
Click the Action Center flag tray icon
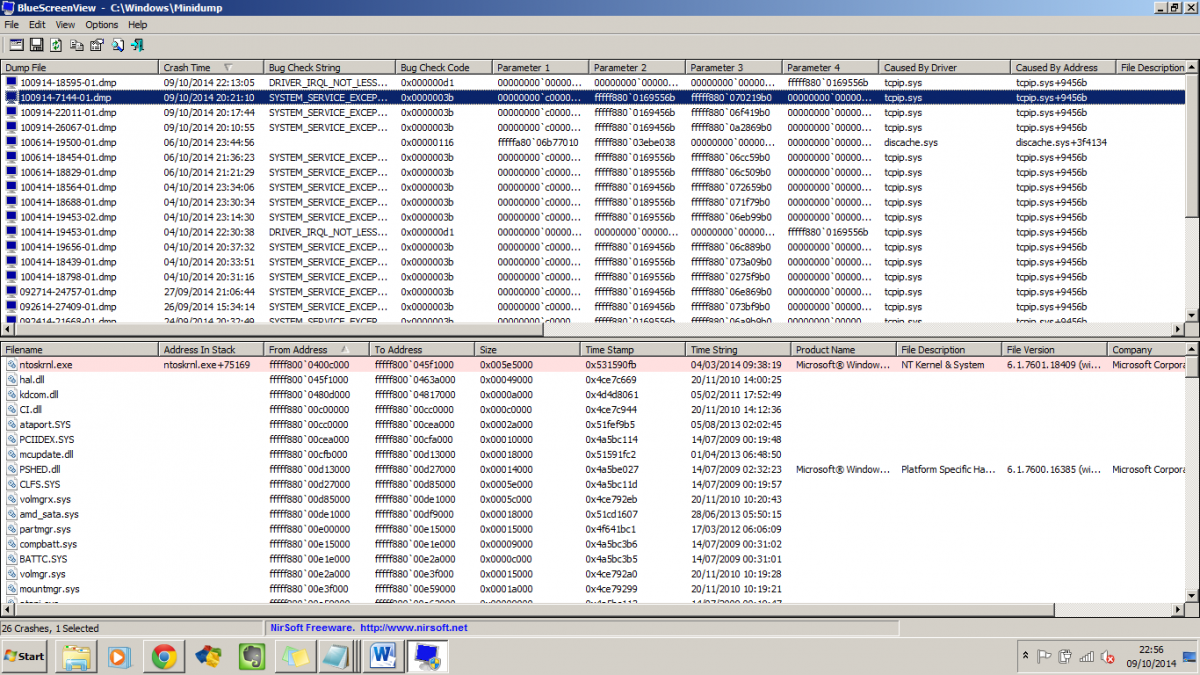(x=1044, y=657)
